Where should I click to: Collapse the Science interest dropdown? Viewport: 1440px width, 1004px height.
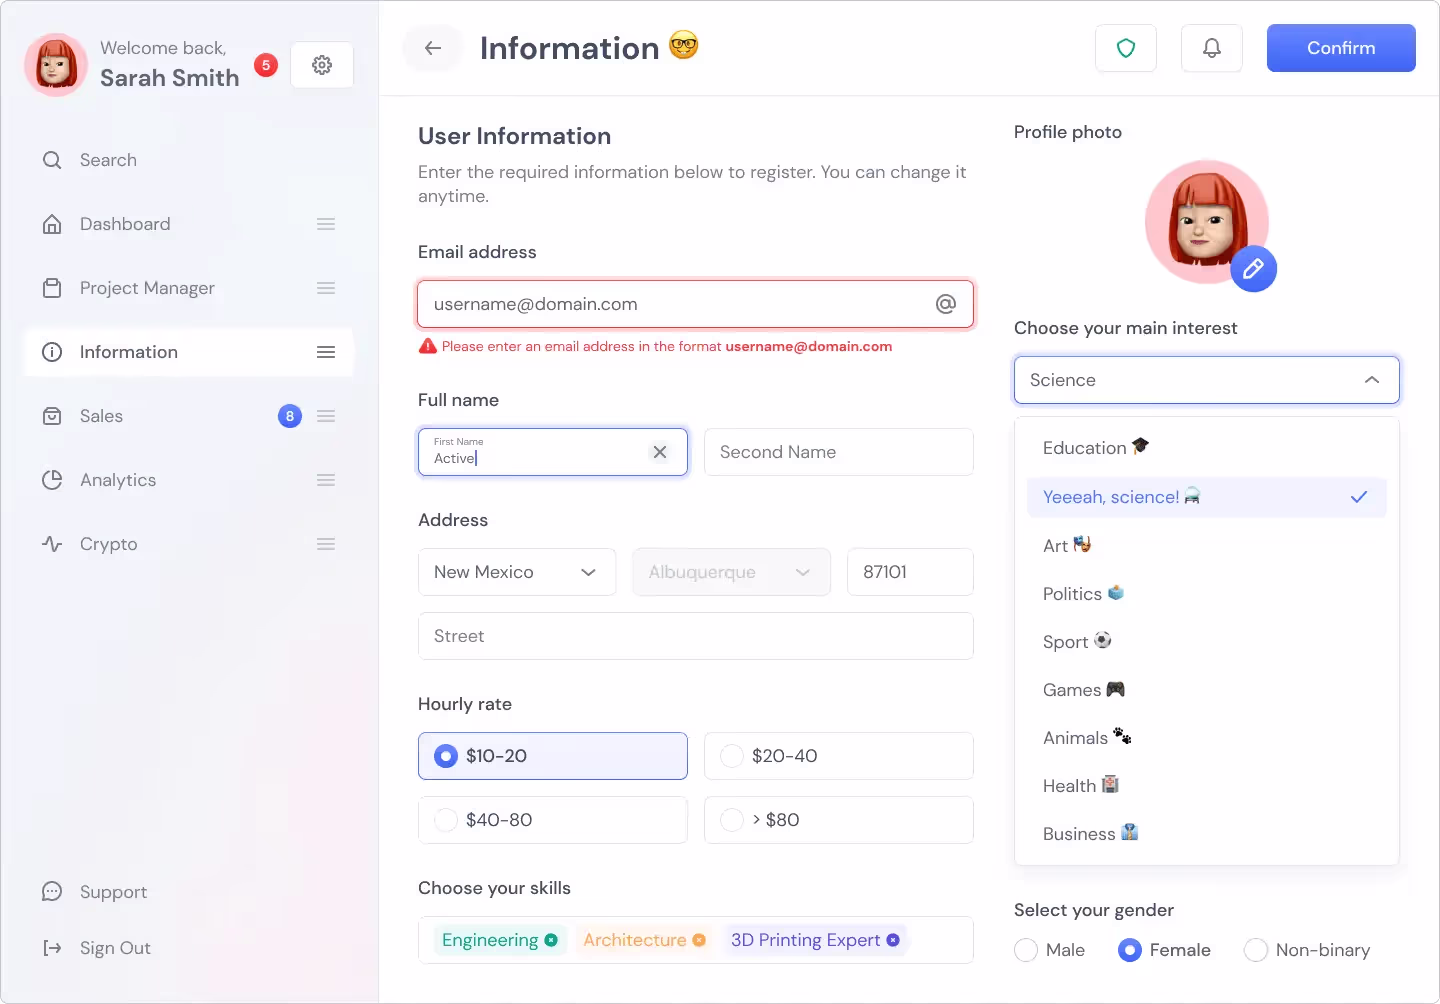point(1371,380)
